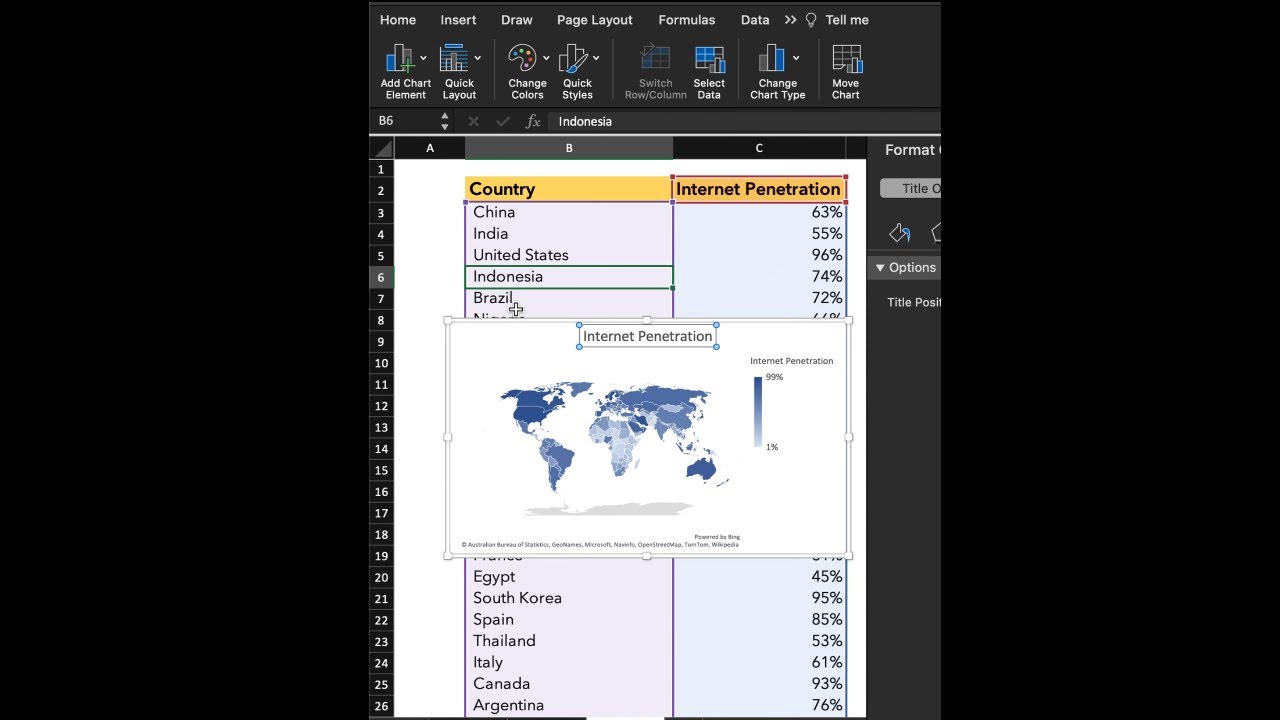Expand the Change Colors dropdown arrow
This screenshot has height=720, width=1280.
(x=545, y=58)
